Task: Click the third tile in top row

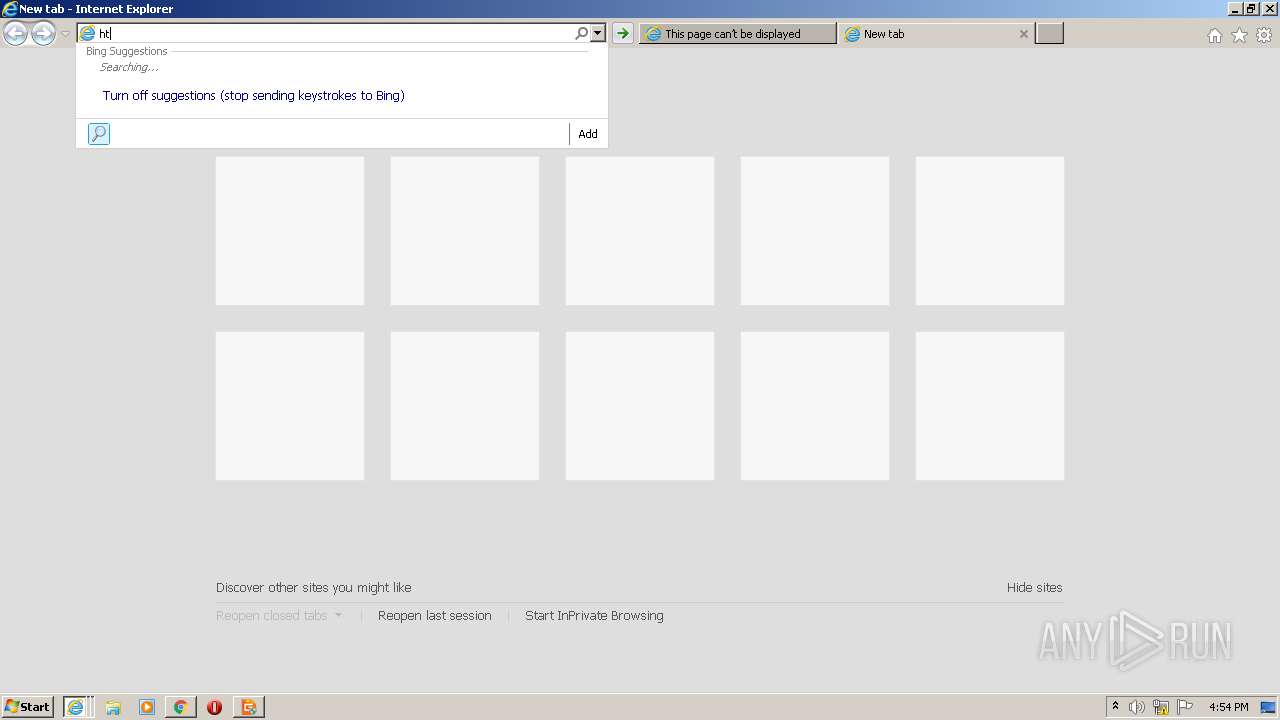Action: [x=640, y=231]
